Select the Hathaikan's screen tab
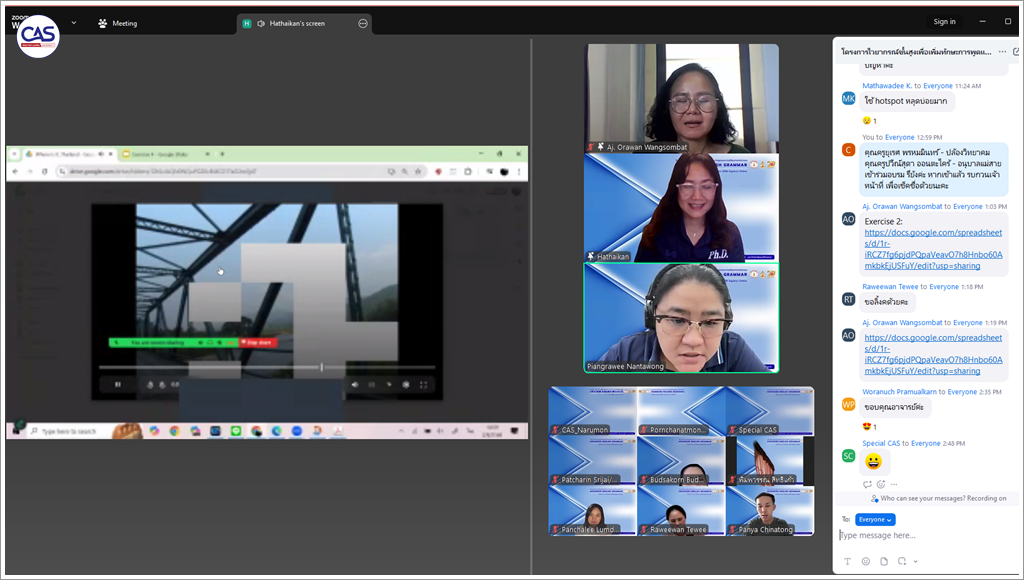This screenshot has height=580, width=1024. point(296,23)
